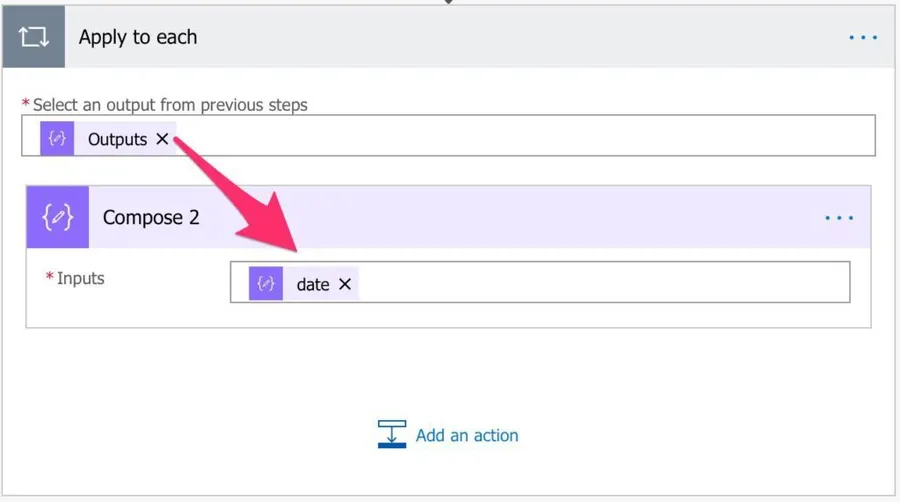Image resolution: width=900 pixels, height=502 pixels.
Task: Open the Compose 2 ellipsis menu
Action: coord(839,218)
